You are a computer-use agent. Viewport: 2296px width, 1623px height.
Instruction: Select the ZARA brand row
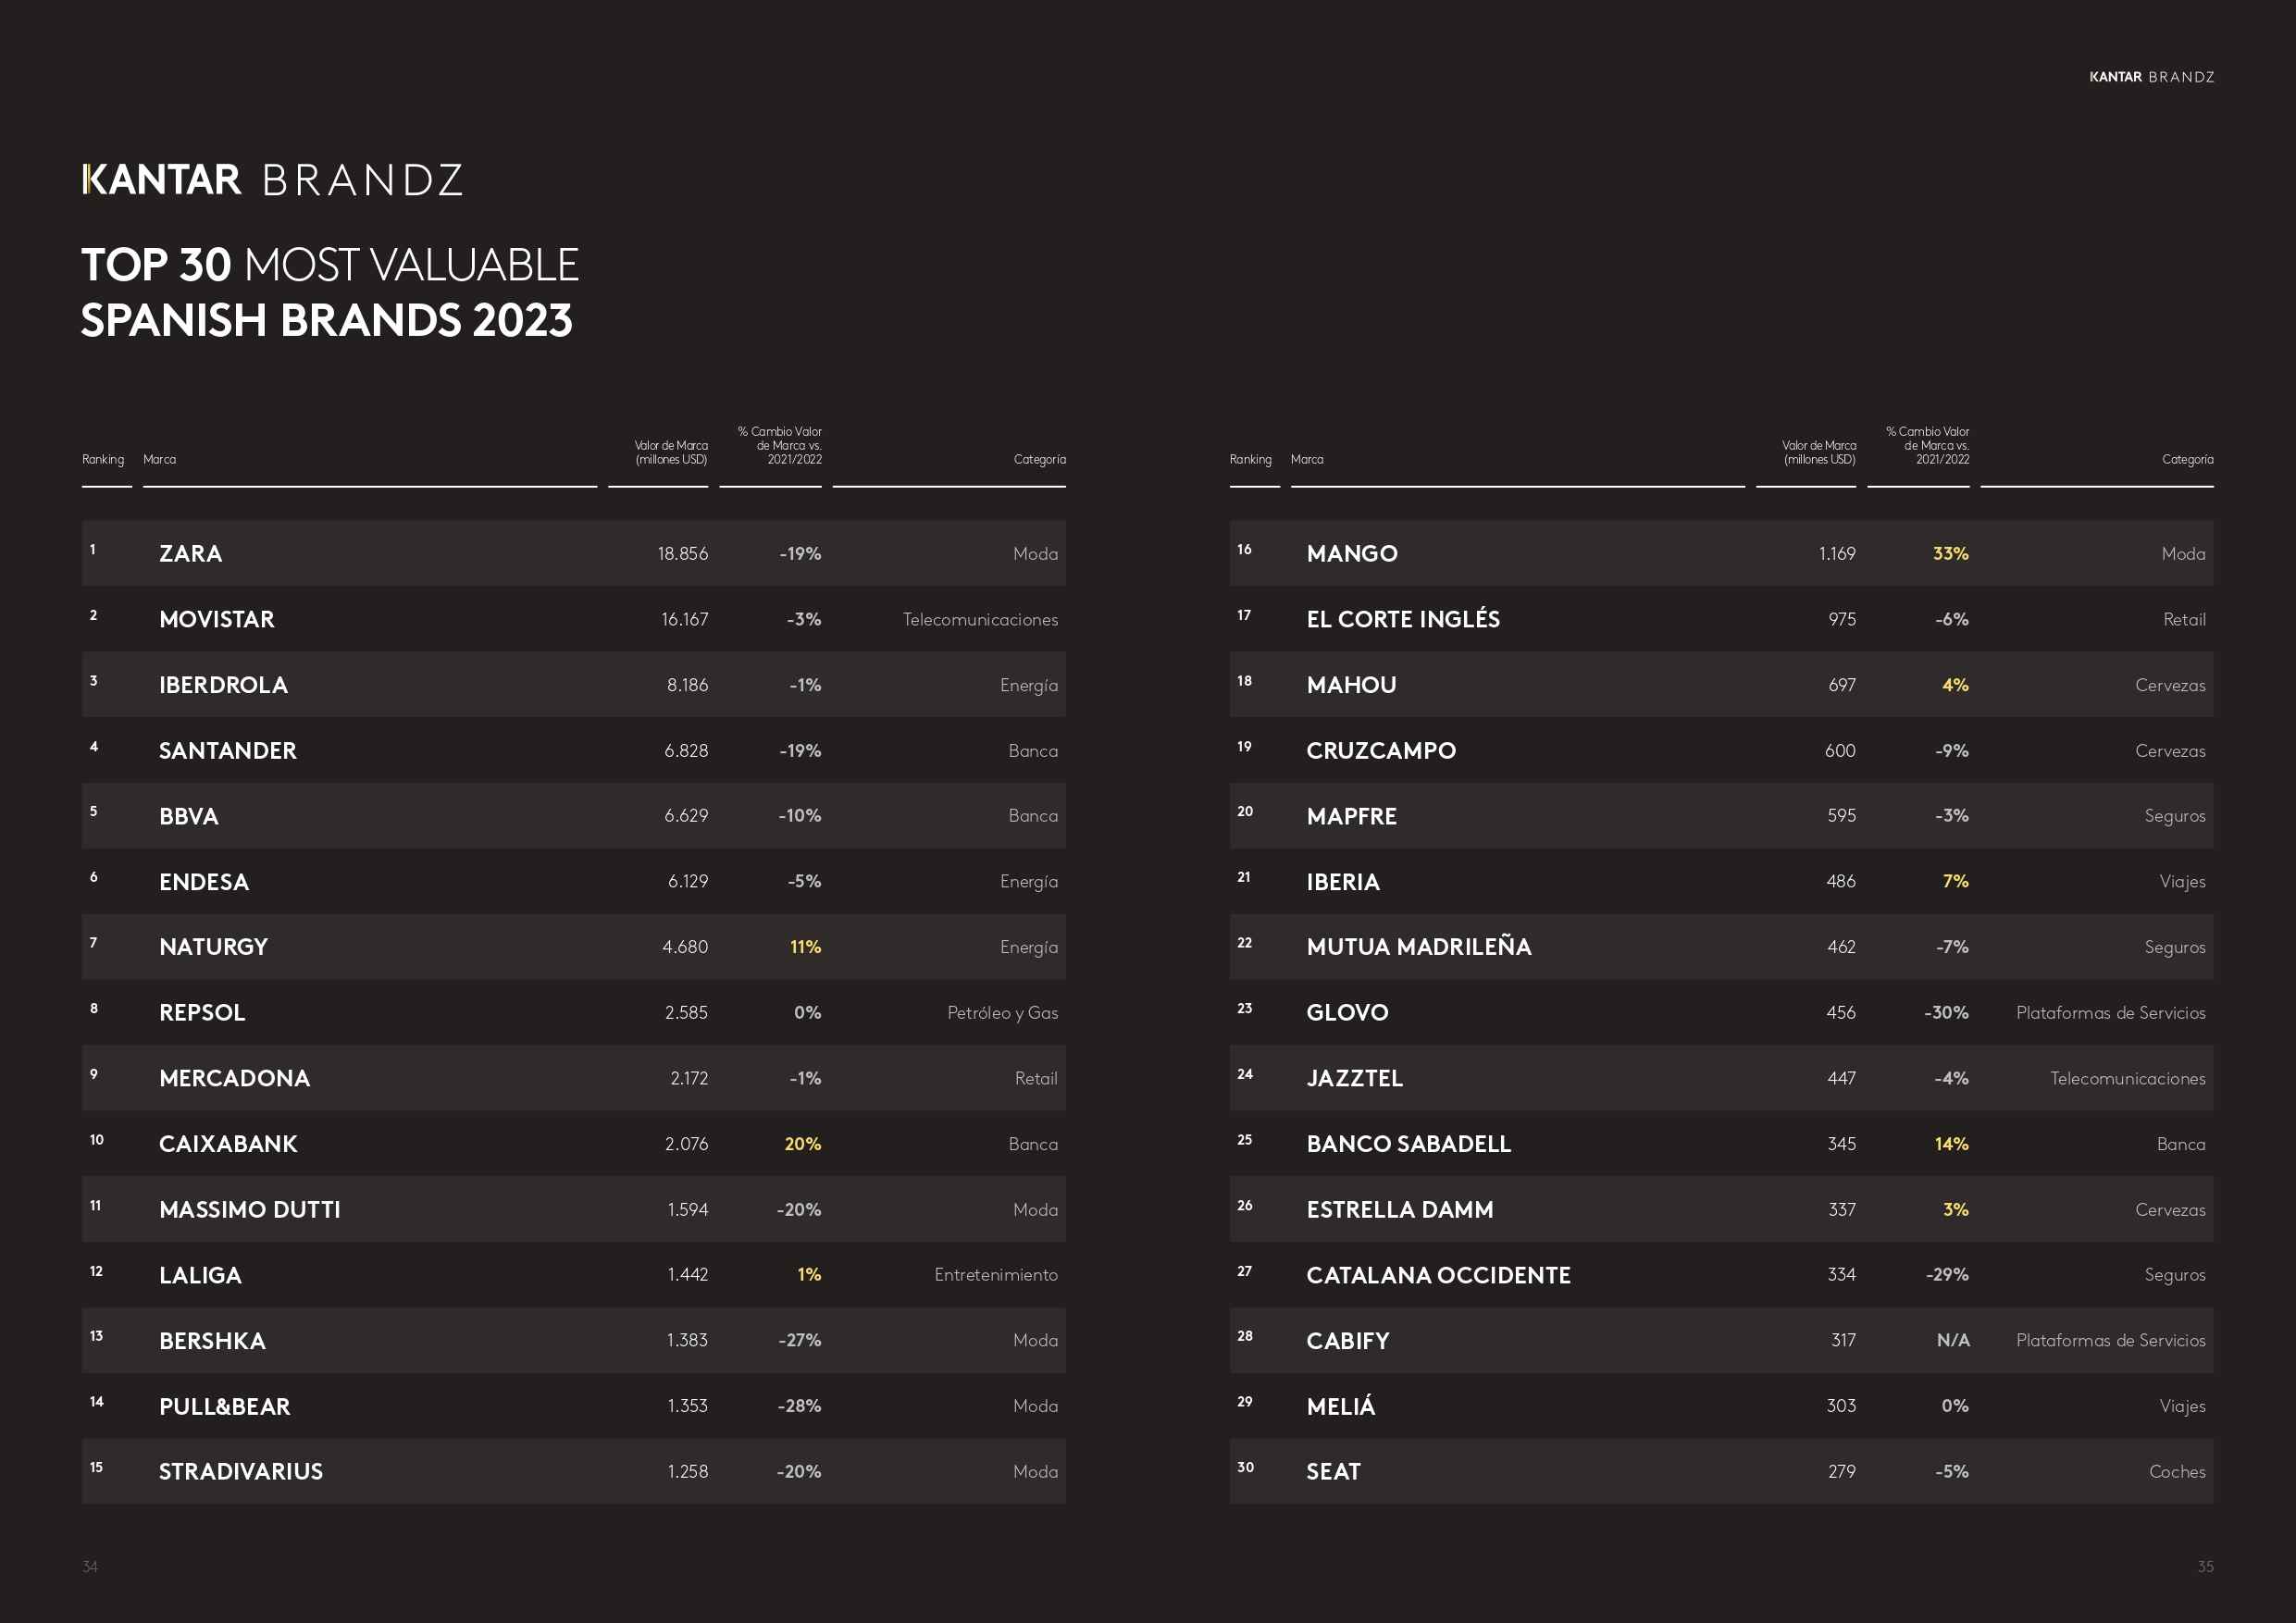coord(573,553)
